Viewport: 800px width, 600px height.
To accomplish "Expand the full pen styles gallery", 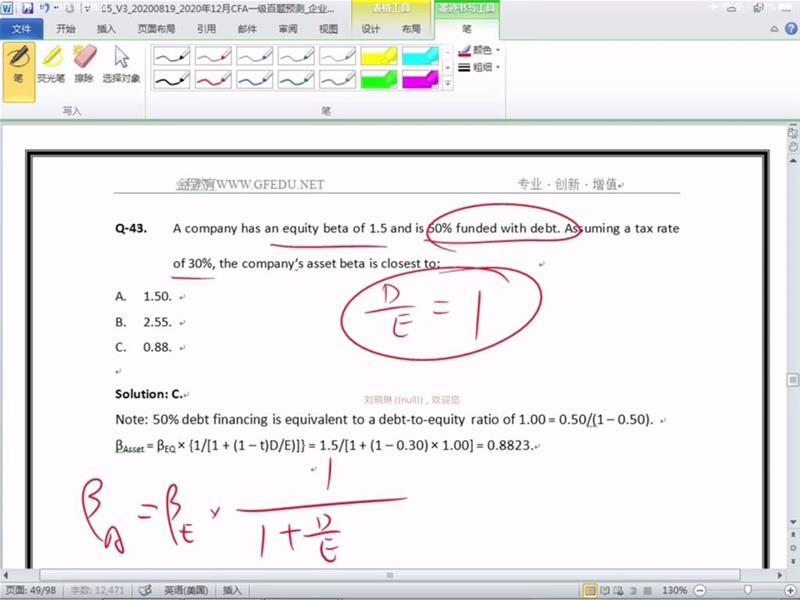I will (x=447, y=83).
